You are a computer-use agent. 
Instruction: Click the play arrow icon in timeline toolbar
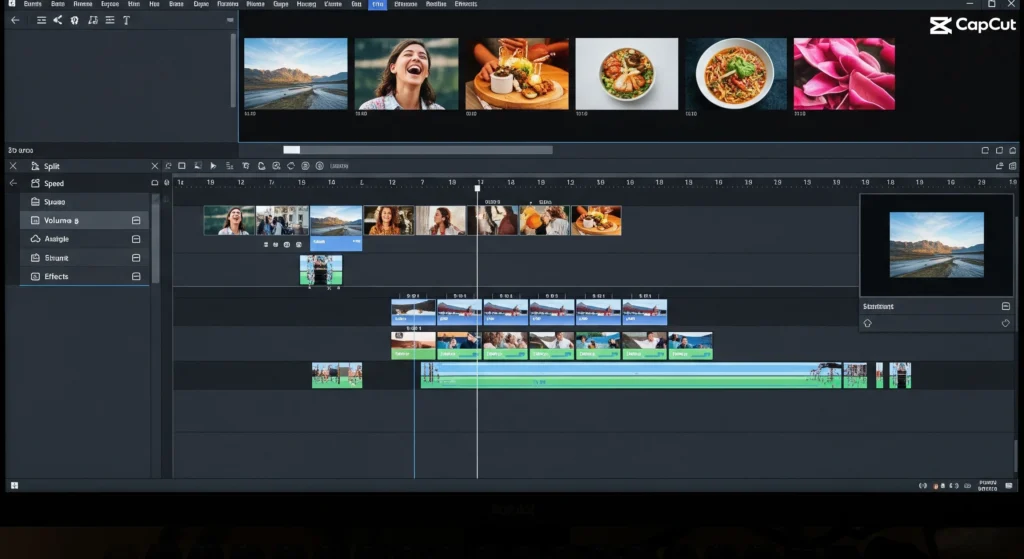click(x=213, y=166)
